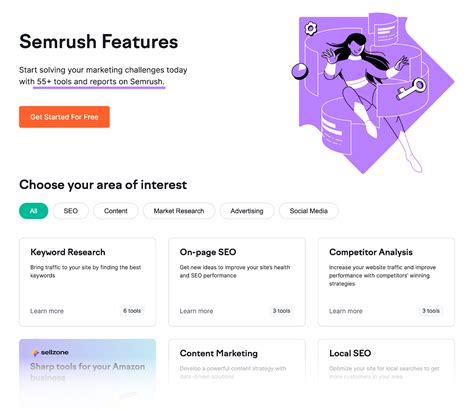Click the Get Started For Free button
Viewport: 474px width, 411px height.
64,117
